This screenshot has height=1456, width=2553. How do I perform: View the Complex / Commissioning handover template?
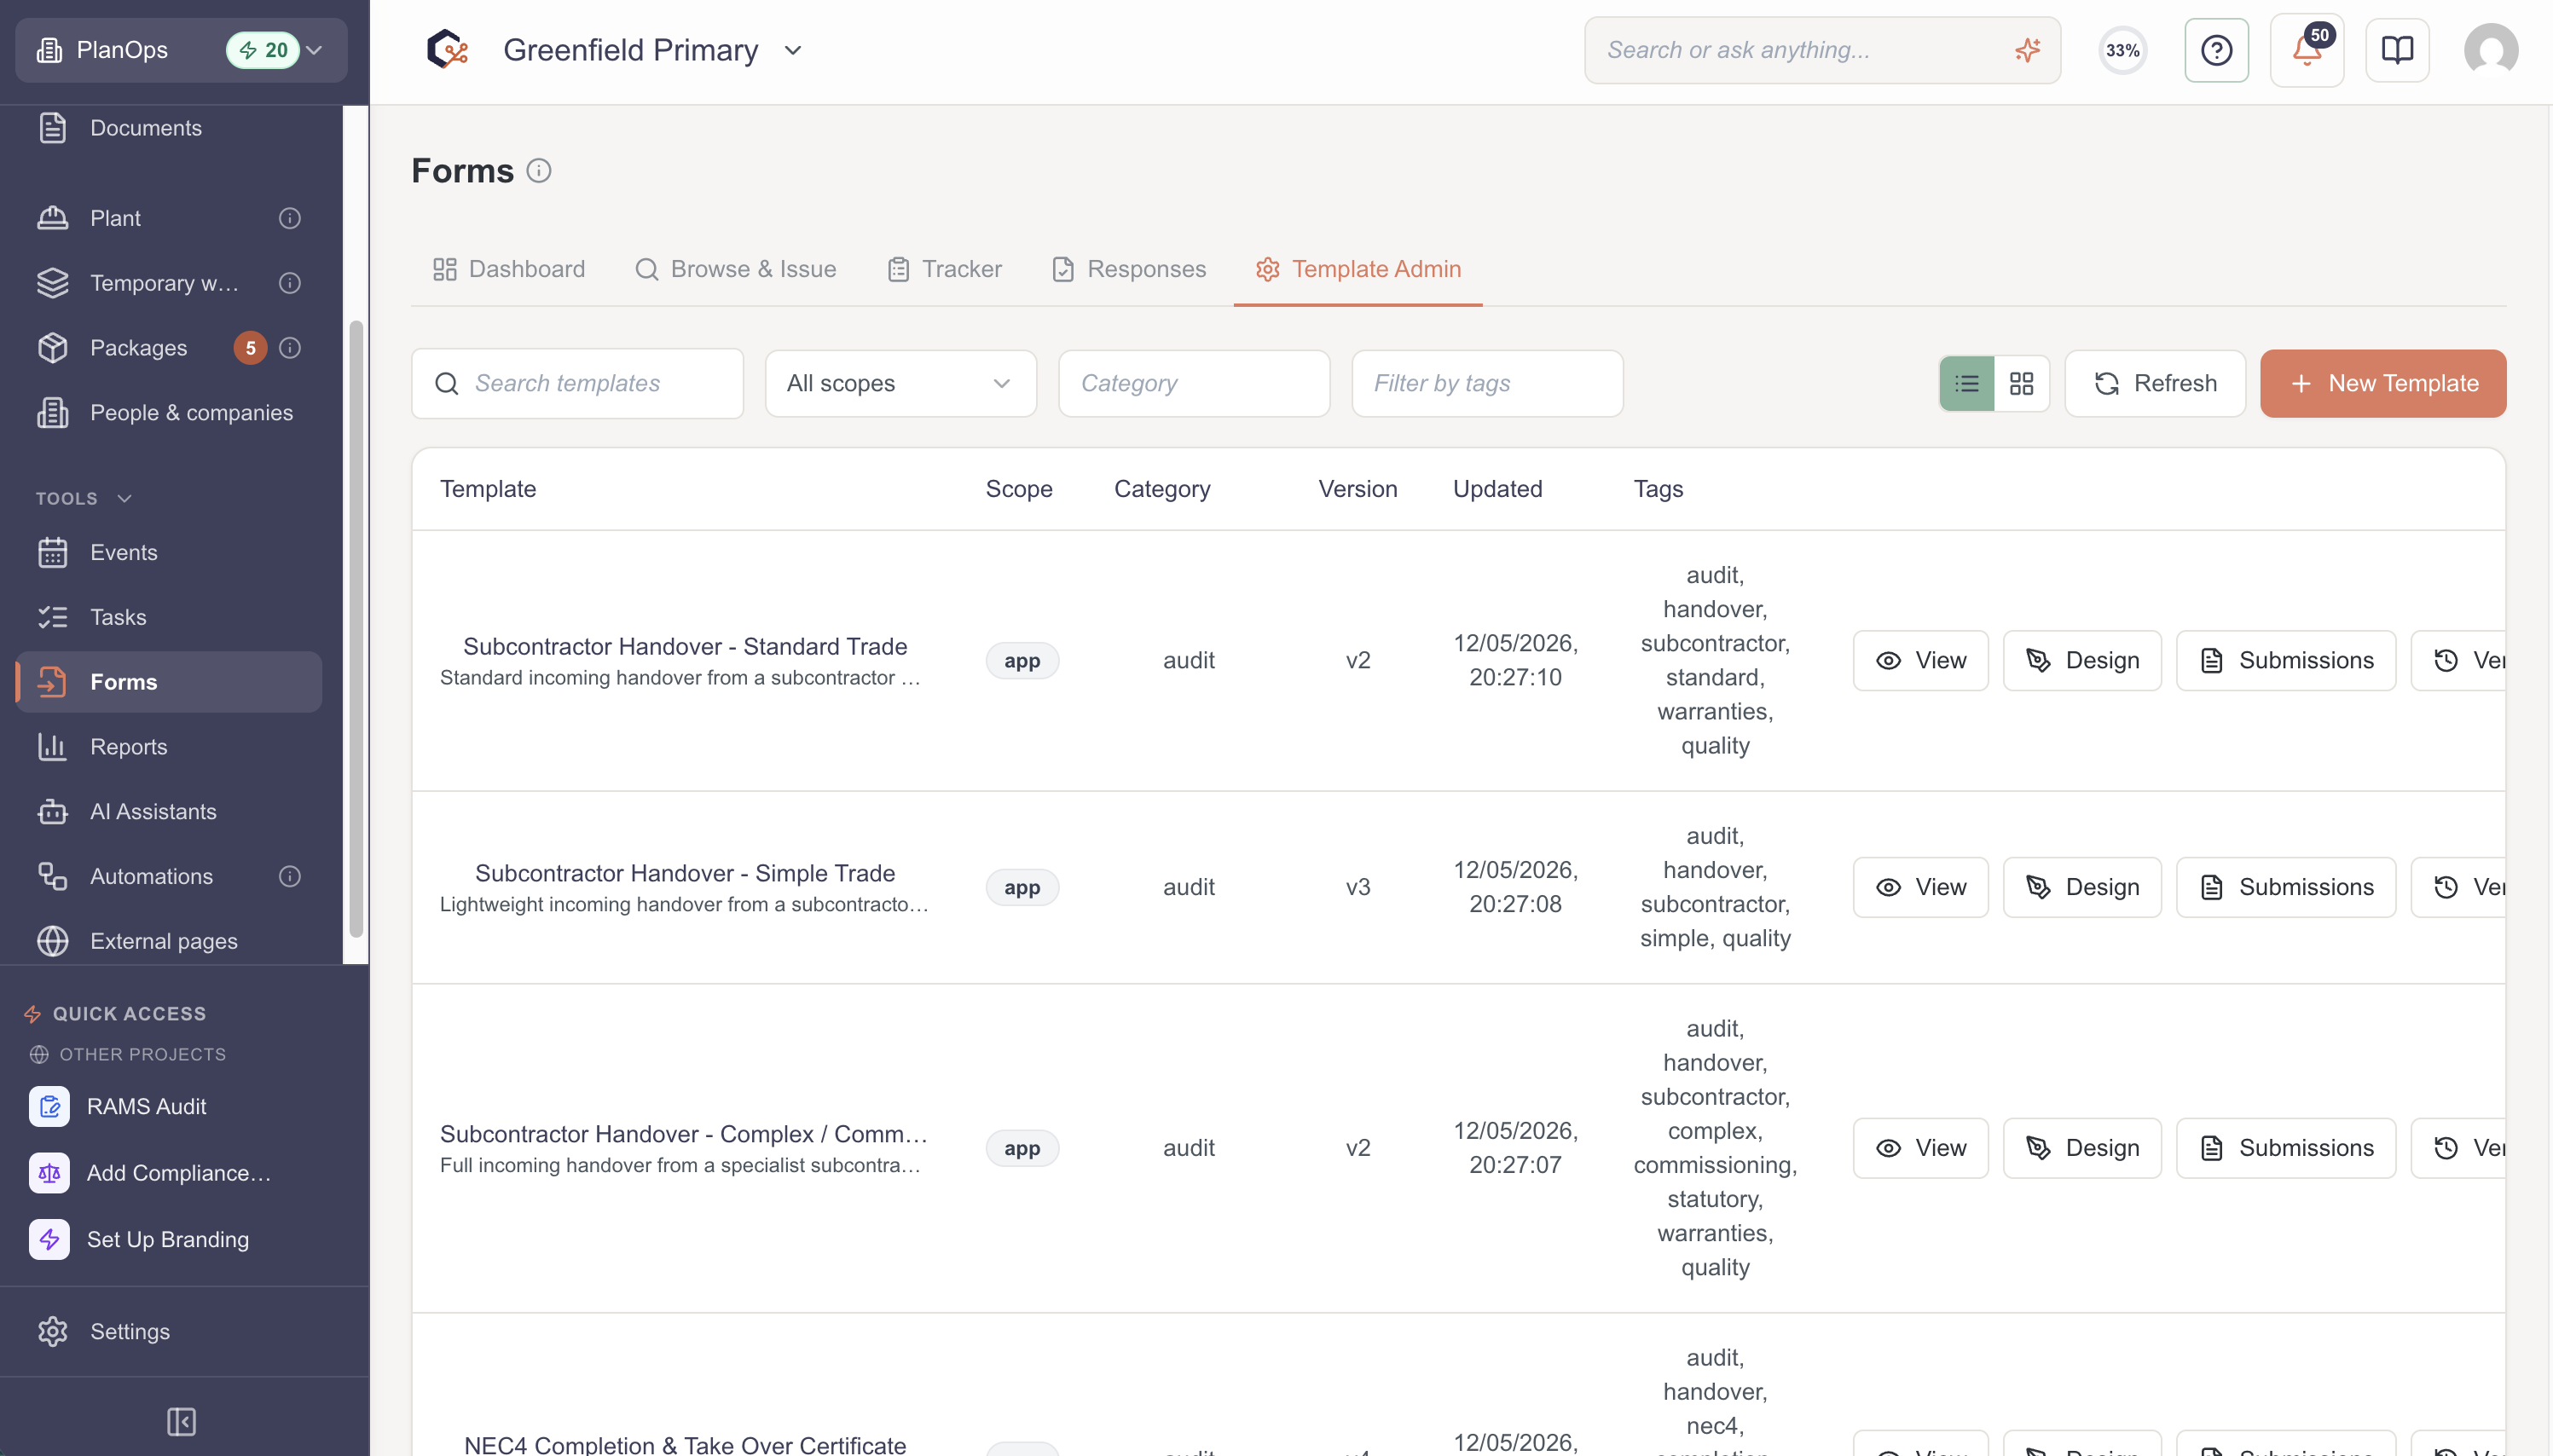pos(1920,1148)
